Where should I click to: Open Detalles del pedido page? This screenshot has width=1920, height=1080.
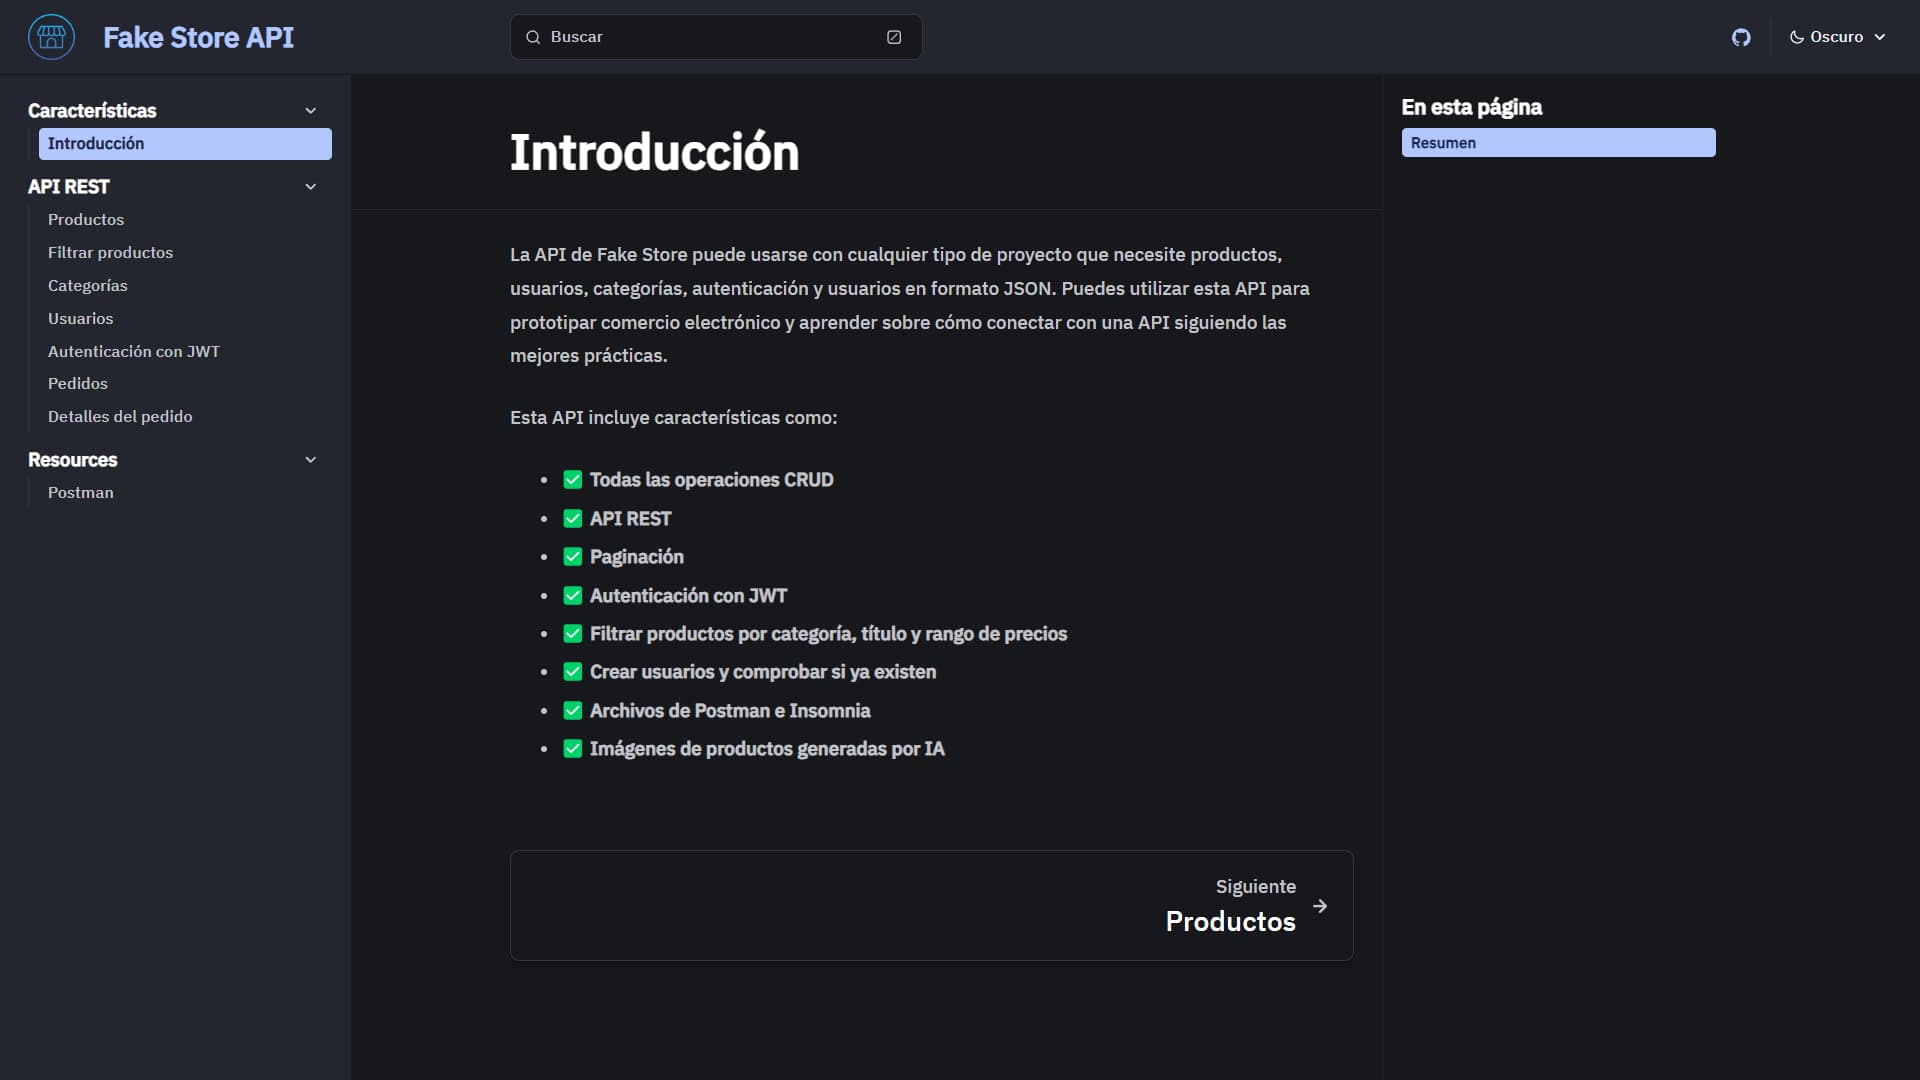(120, 417)
